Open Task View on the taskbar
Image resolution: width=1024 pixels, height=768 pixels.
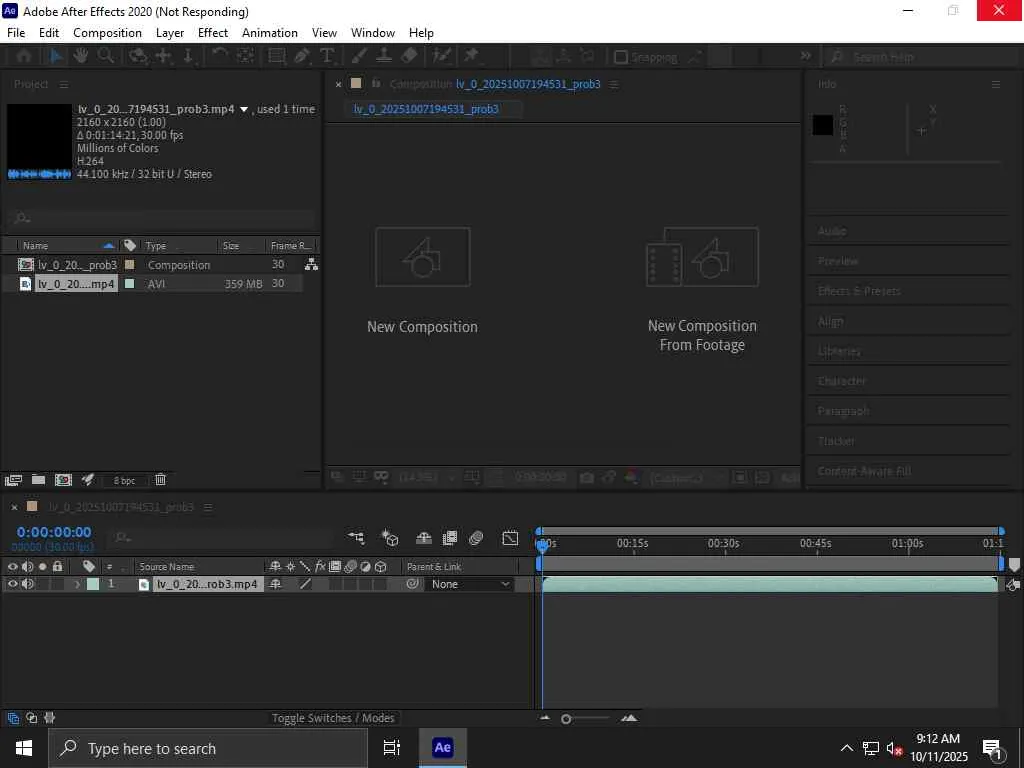392,748
